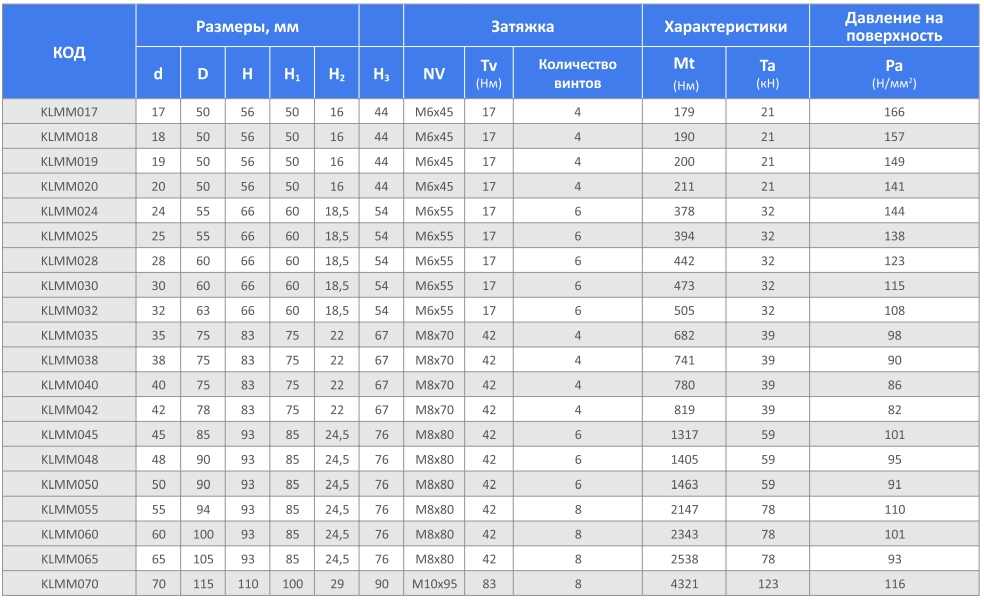Viewport: 984px width, 601px height.
Task: Select the Pa (Н/мм²) column header
Action: 893,73
